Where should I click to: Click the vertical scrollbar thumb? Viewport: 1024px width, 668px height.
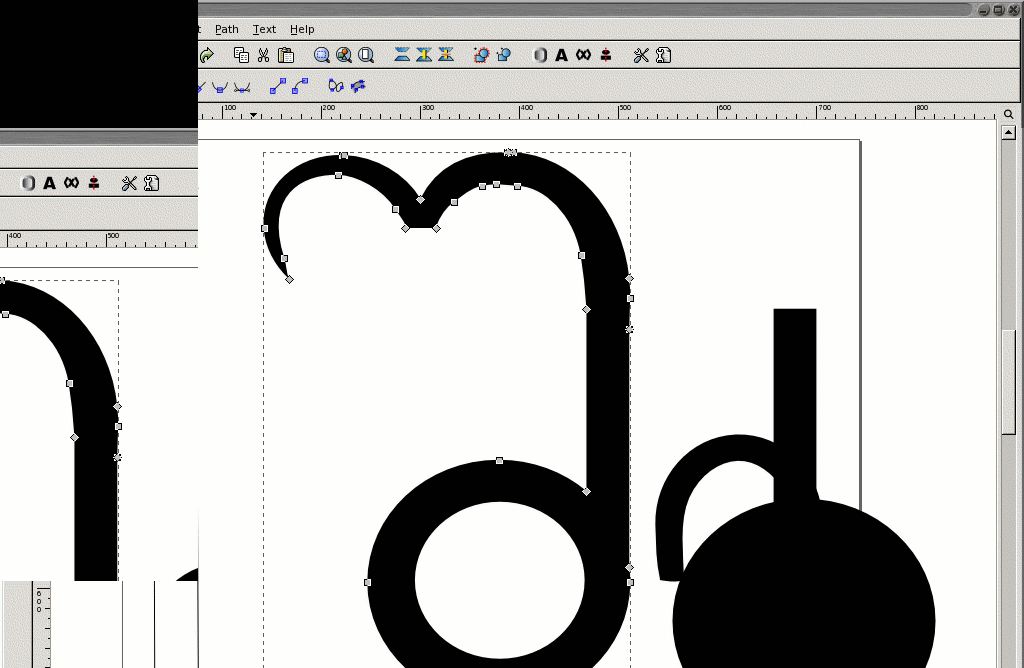pos(1009,382)
